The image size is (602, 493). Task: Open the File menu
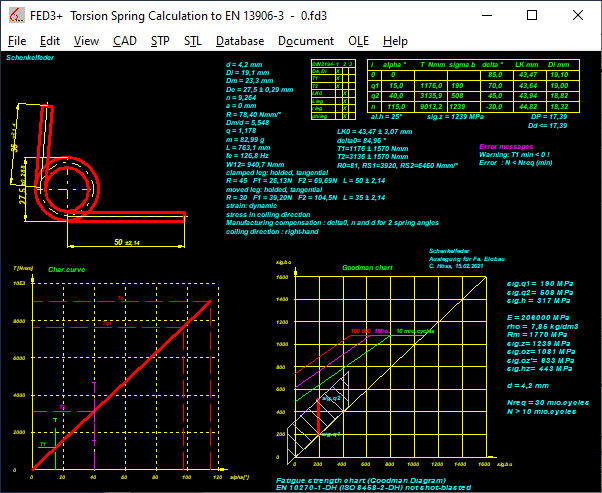[x=17, y=41]
